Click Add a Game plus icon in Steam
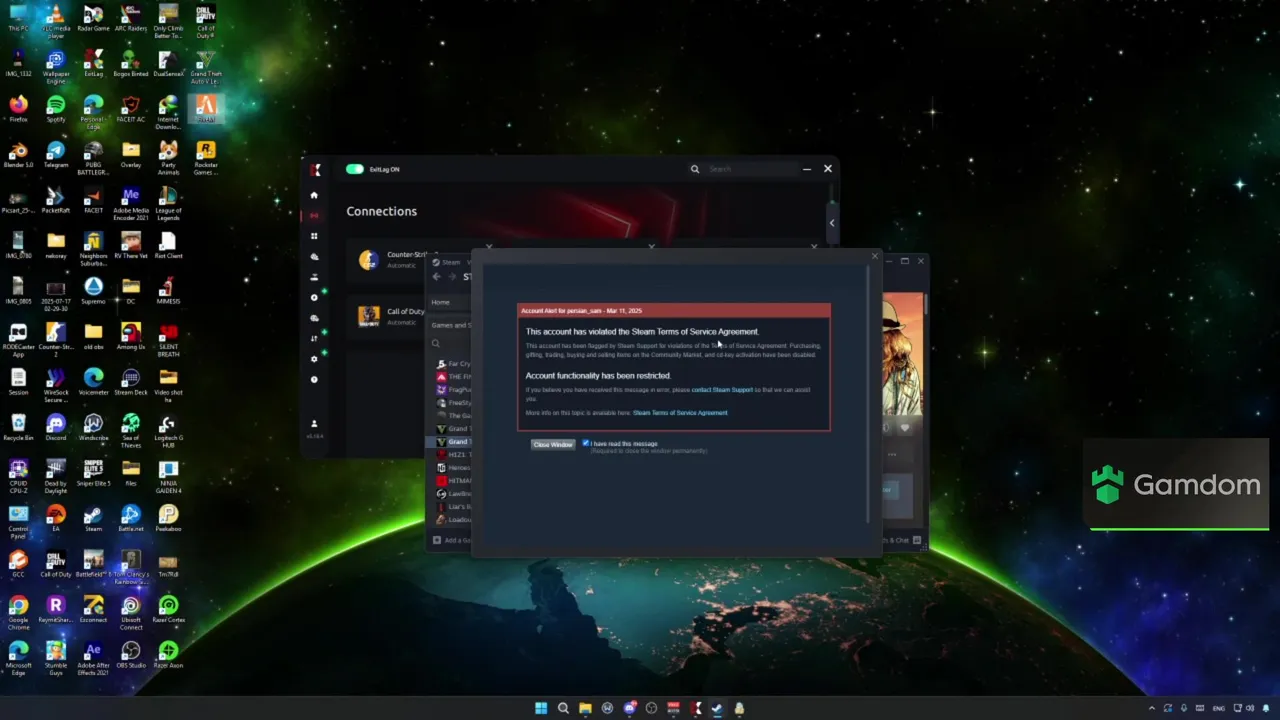Screen dimensions: 1280x720 coord(437,540)
